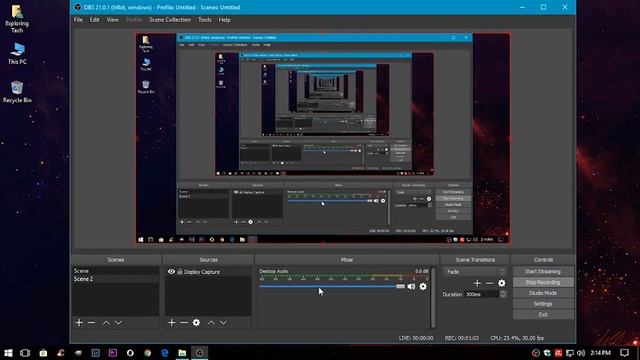Select the This PC desktop icon
Viewport: 640px width, 360px height.
point(17,53)
